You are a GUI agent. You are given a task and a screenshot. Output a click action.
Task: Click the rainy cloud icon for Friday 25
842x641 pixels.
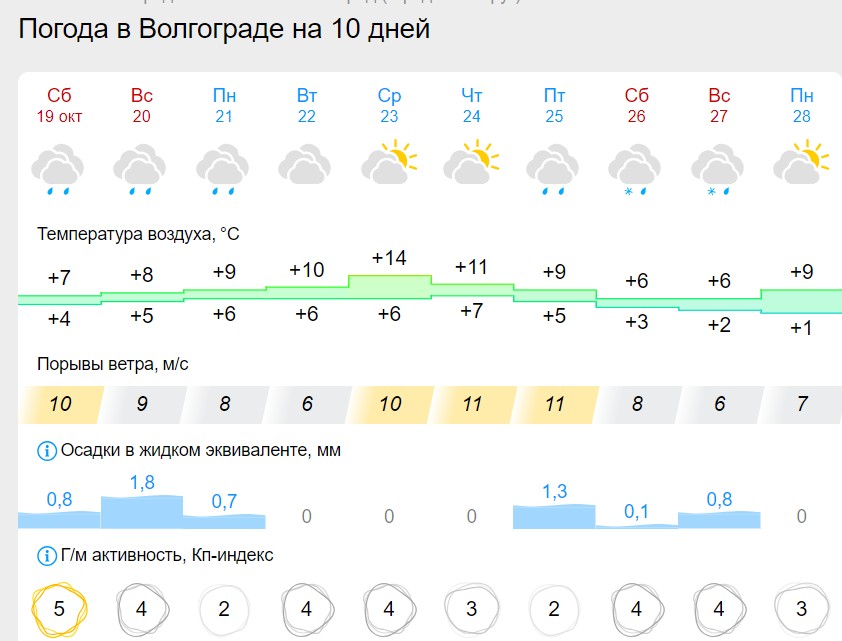tap(554, 167)
